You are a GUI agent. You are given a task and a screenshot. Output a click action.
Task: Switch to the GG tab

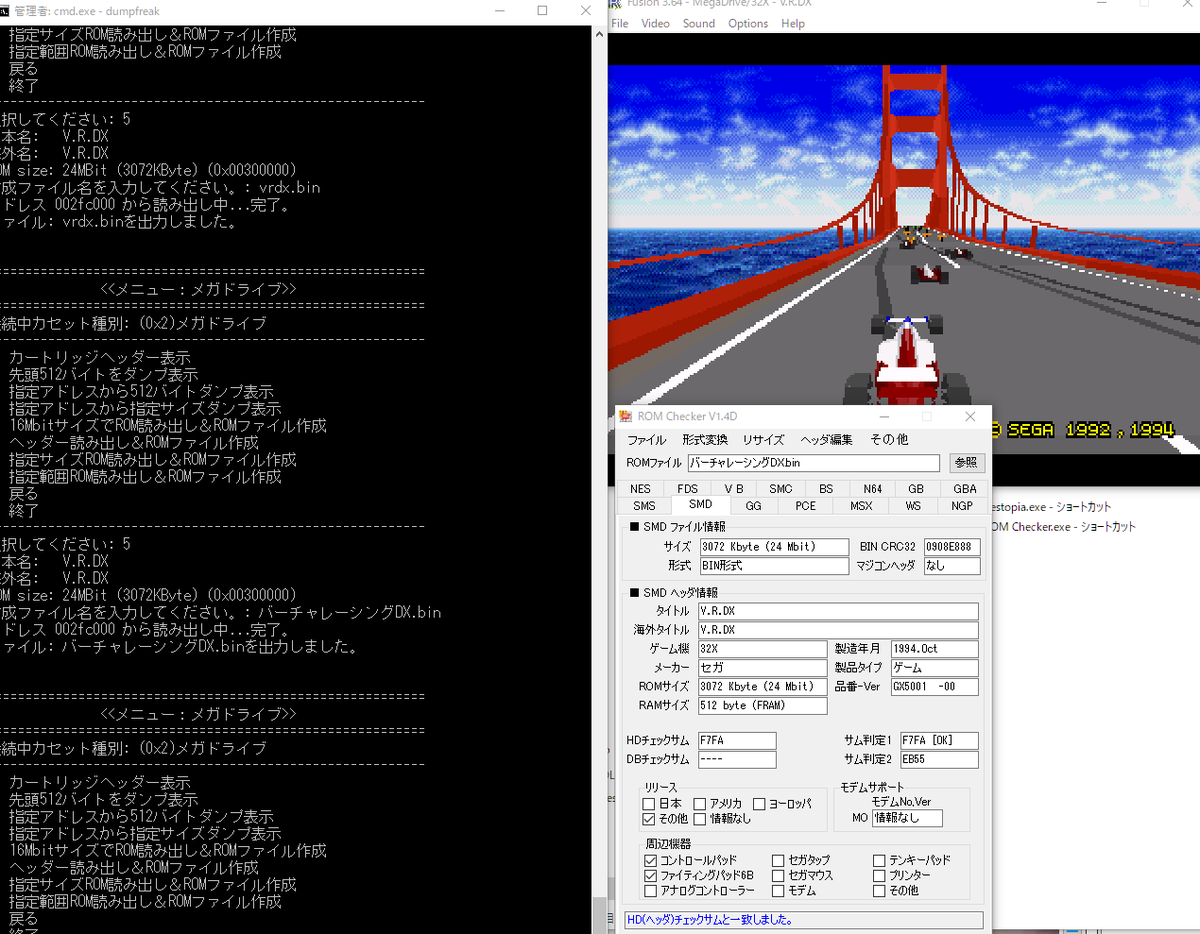point(754,506)
